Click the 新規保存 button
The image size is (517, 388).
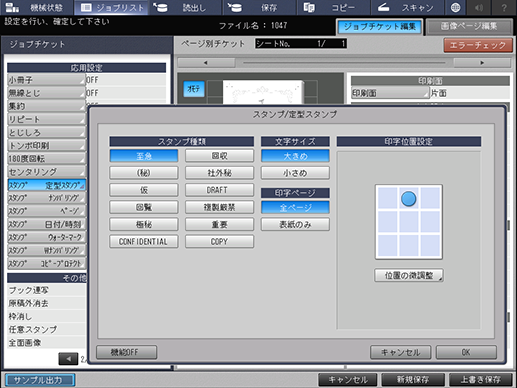coord(413,380)
